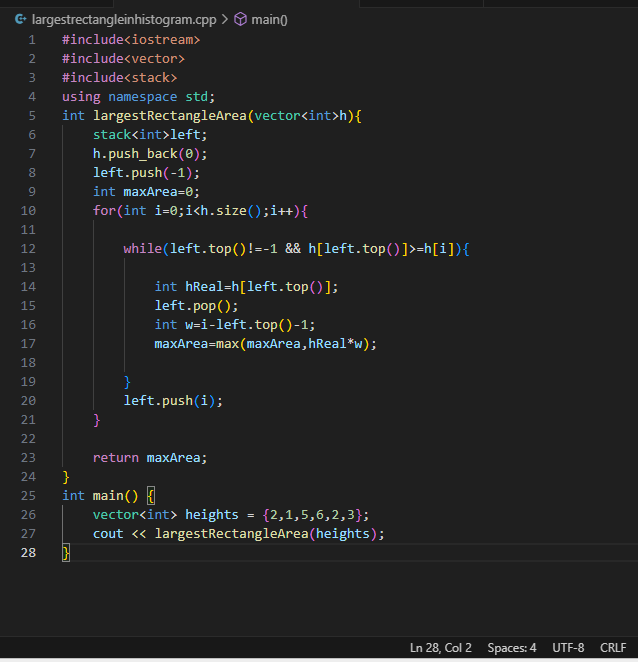Click line number 28 in gutter
This screenshot has height=662, width=638.
(x=28, y=553)
